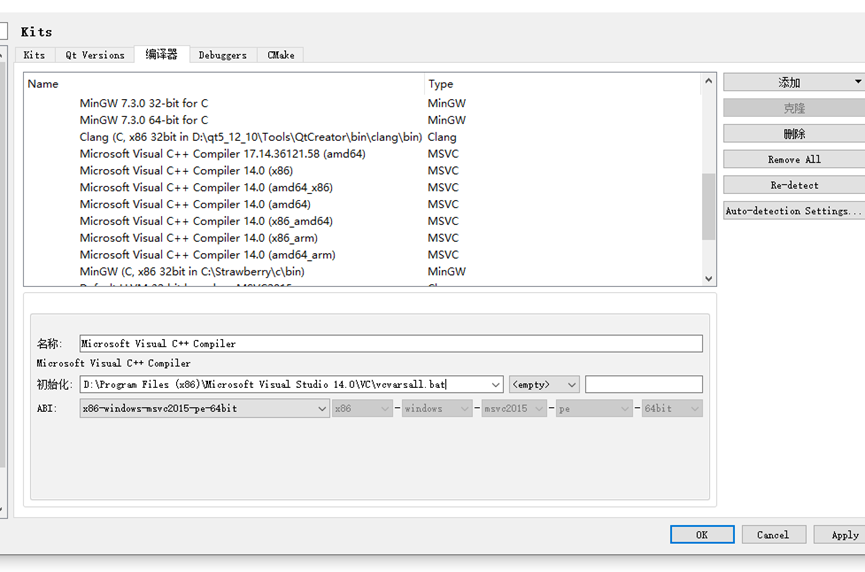Open the Debuggers tab

pos(222,55)
